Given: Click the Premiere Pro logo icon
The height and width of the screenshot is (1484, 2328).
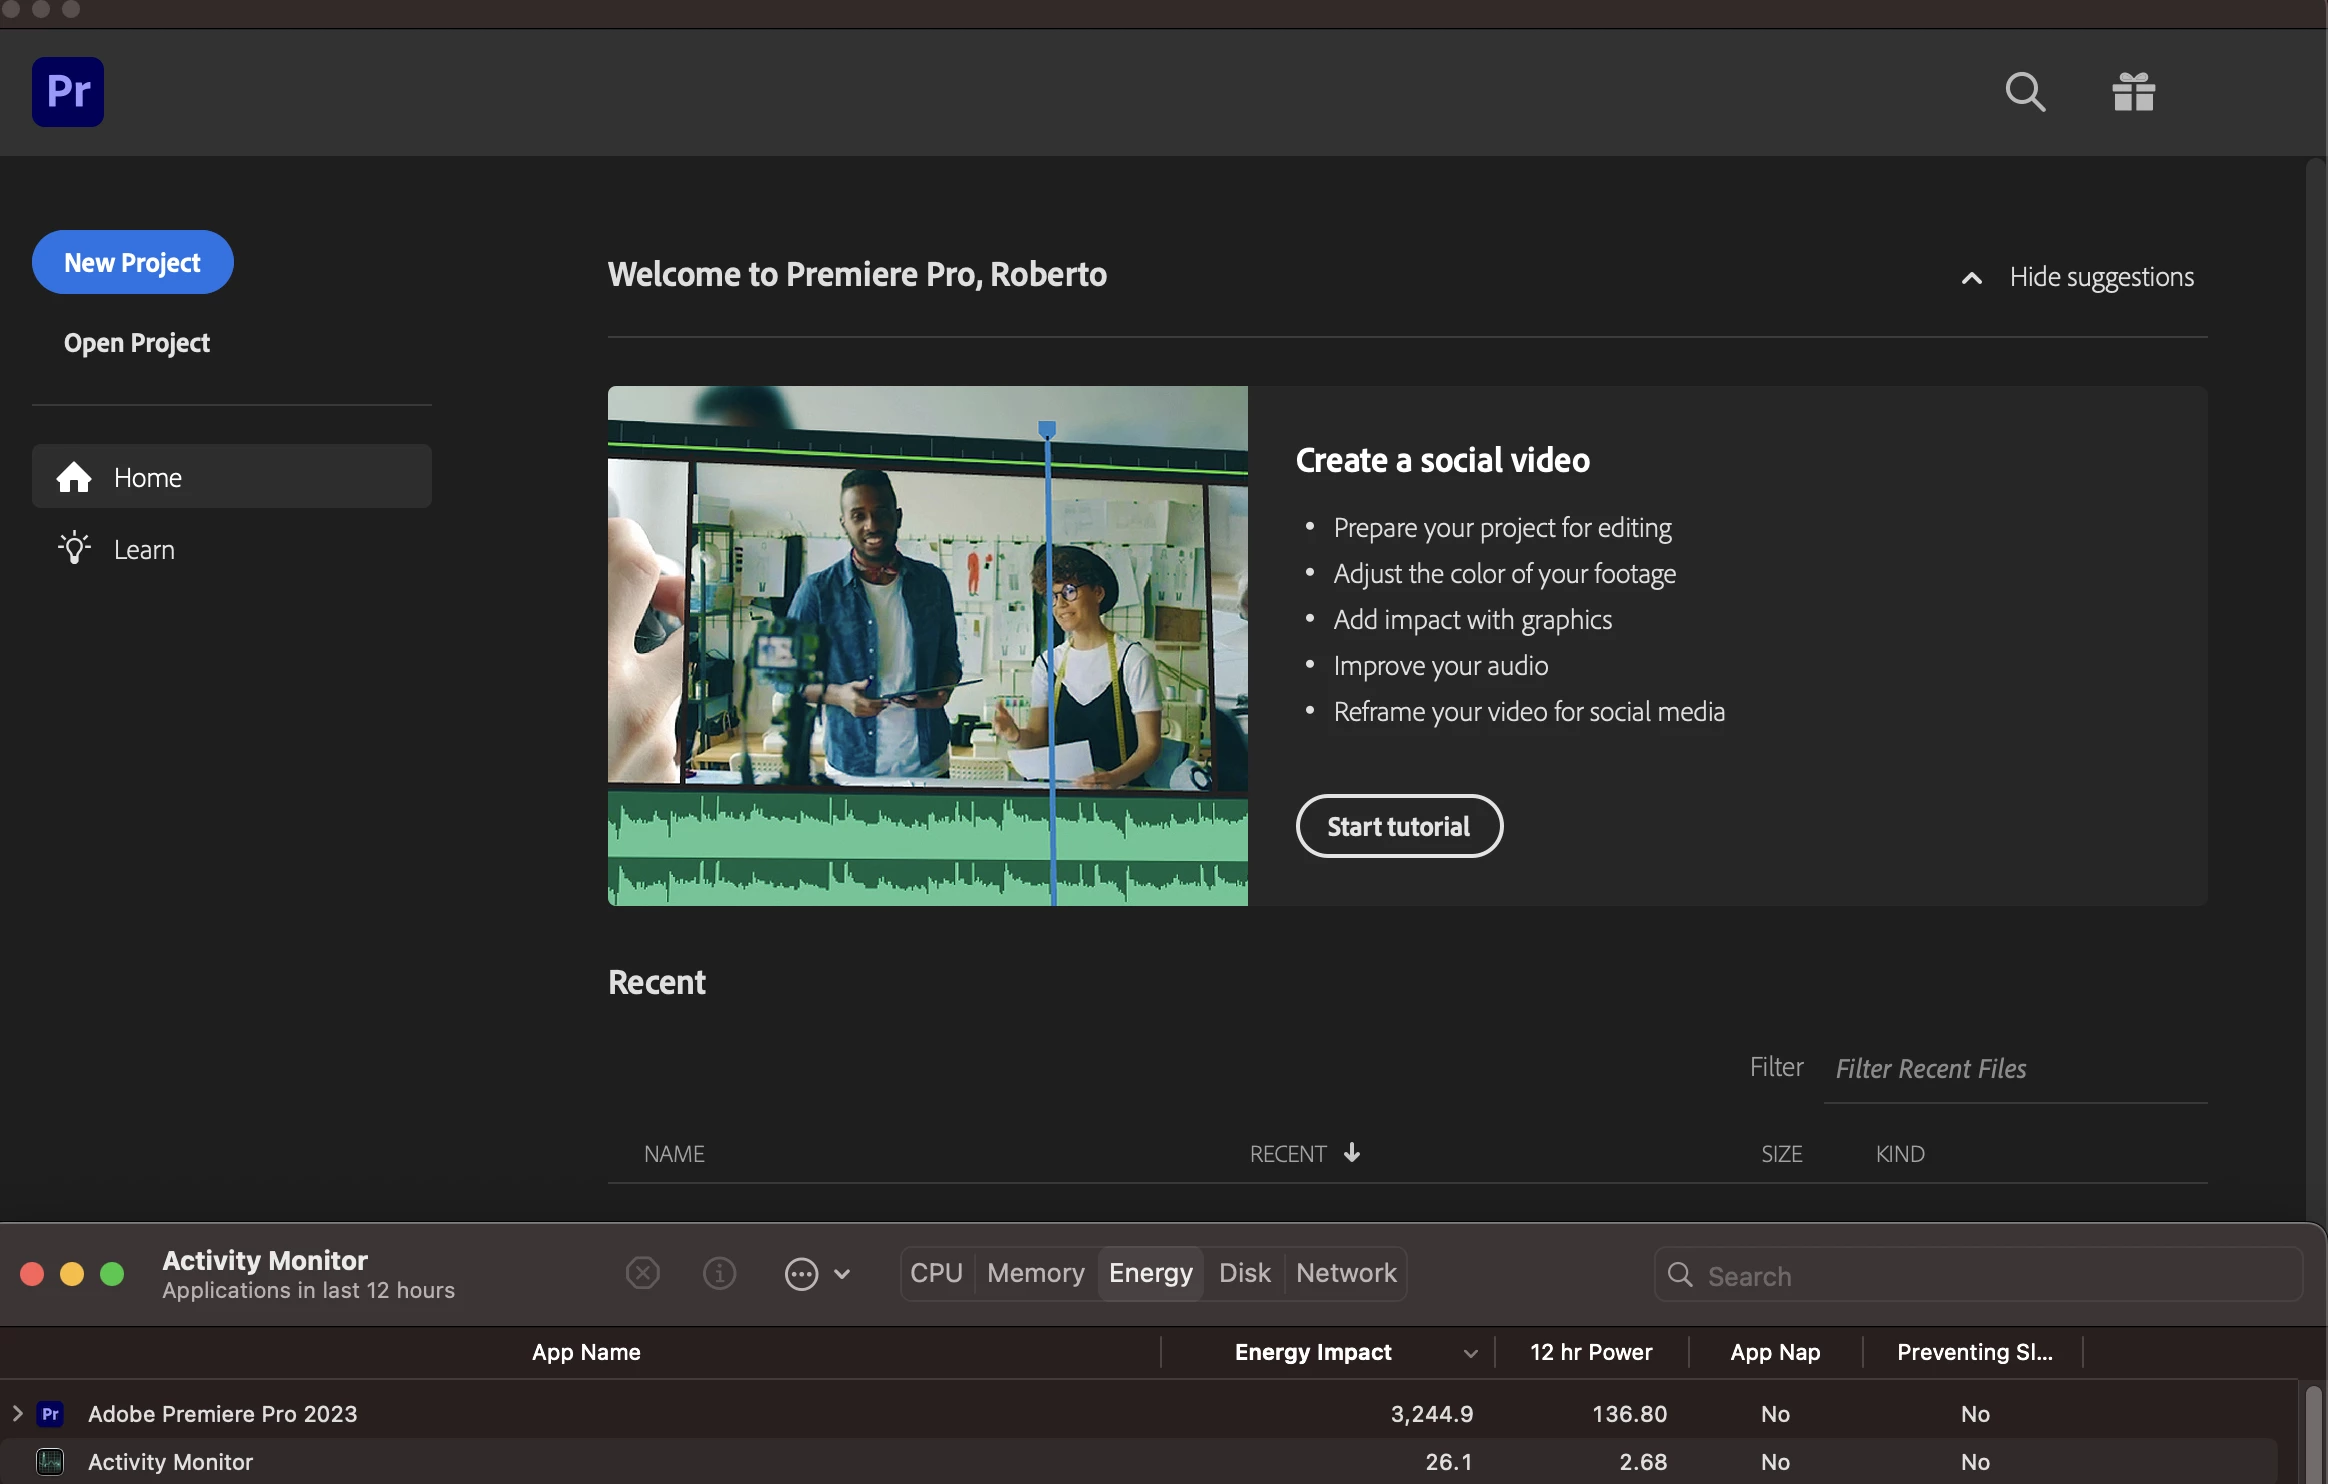Looking at the screenshot, I should [68, 92].
